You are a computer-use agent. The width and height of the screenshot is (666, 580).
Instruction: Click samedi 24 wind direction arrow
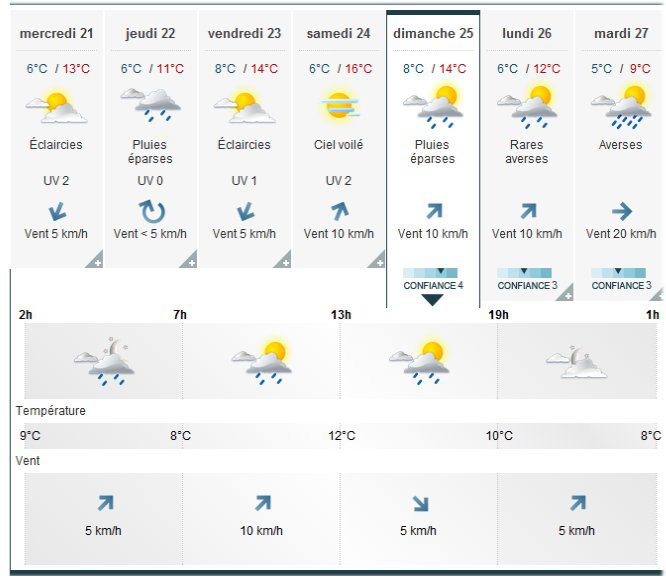pos(339,211)
